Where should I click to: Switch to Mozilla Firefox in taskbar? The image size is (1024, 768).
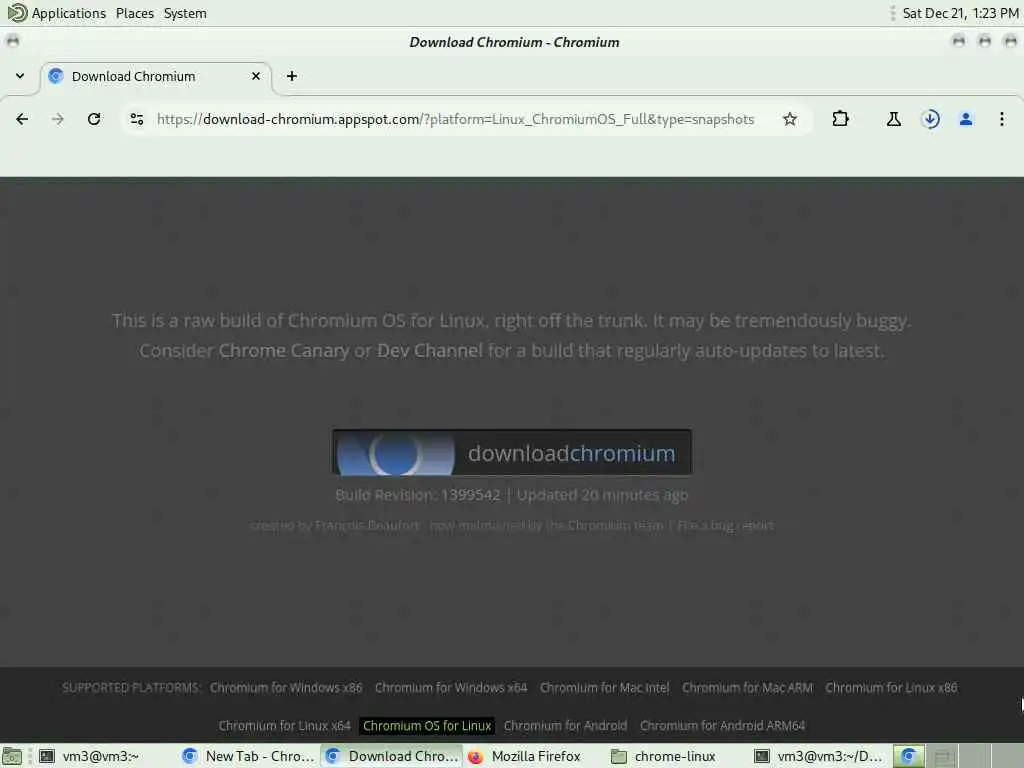(x=525, y=756)
